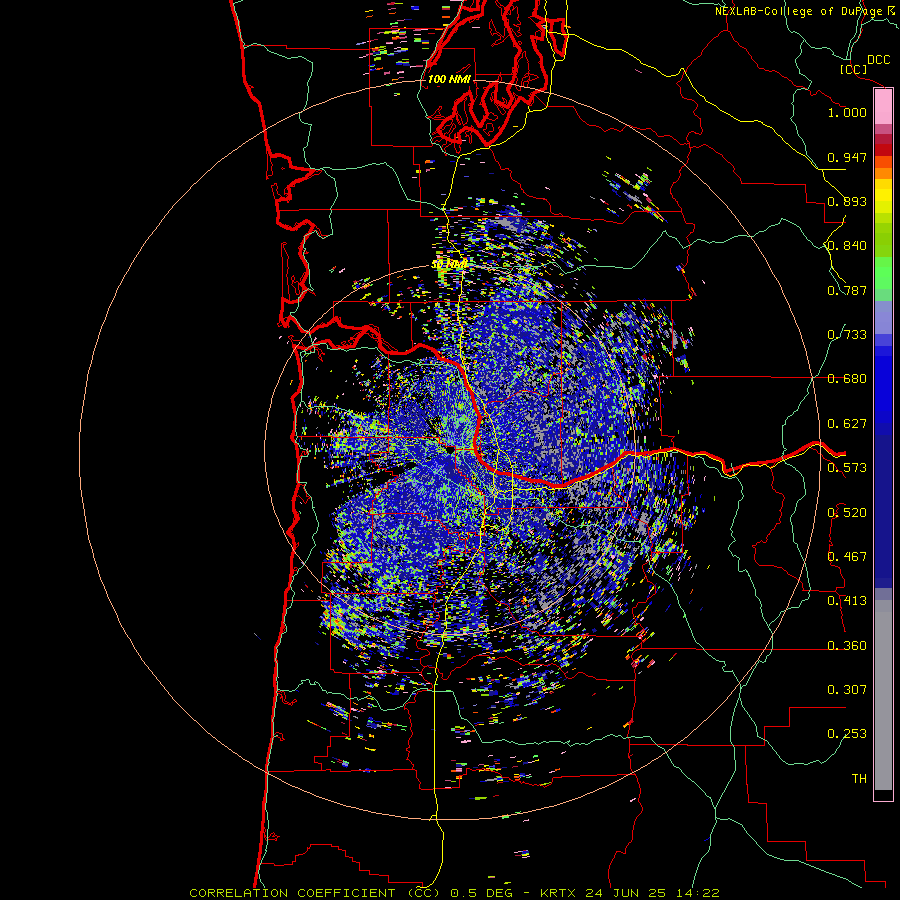
Task: Click the 50 NMI range ring label
Action: point(449,265)
